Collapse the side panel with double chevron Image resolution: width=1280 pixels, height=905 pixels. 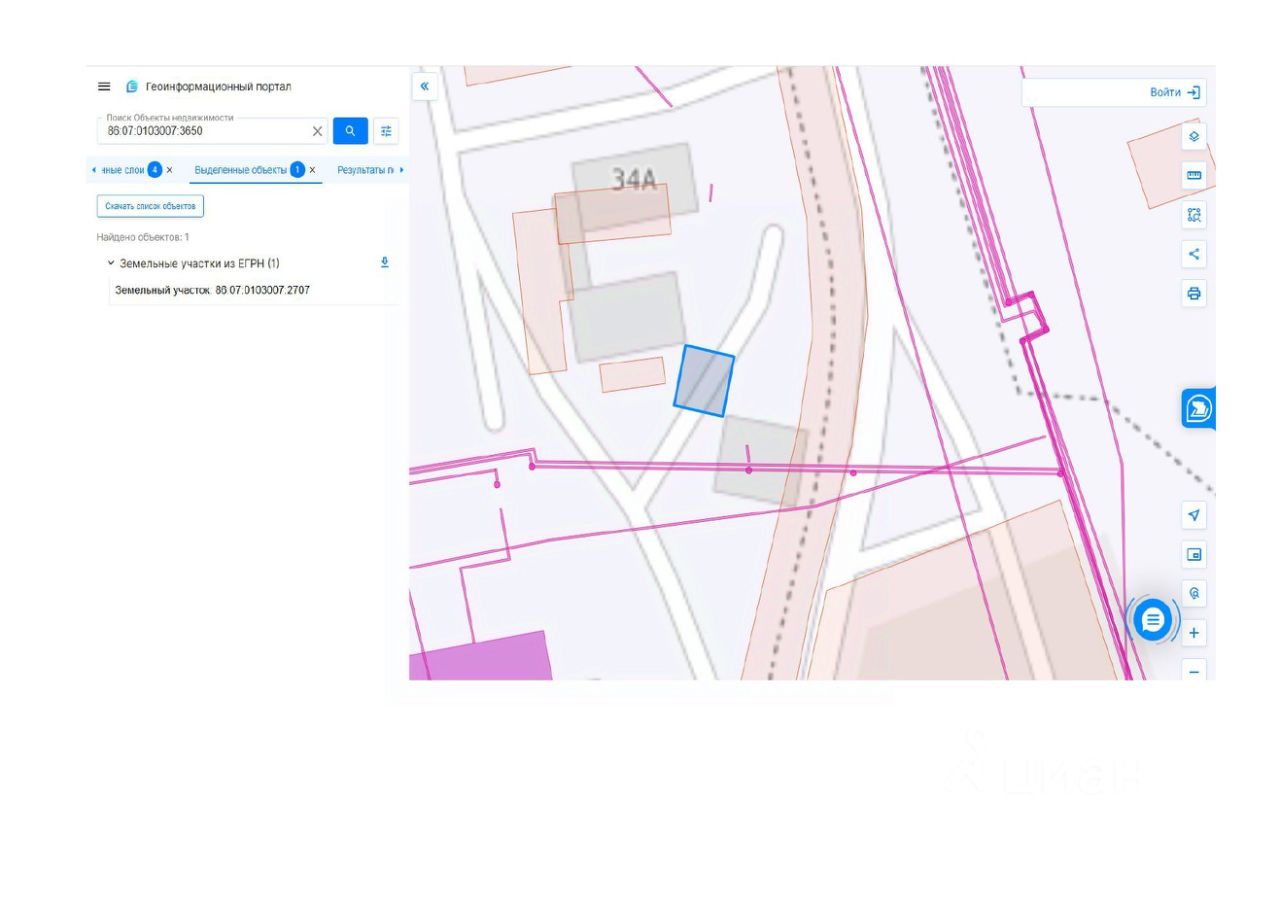coord(425,86)
